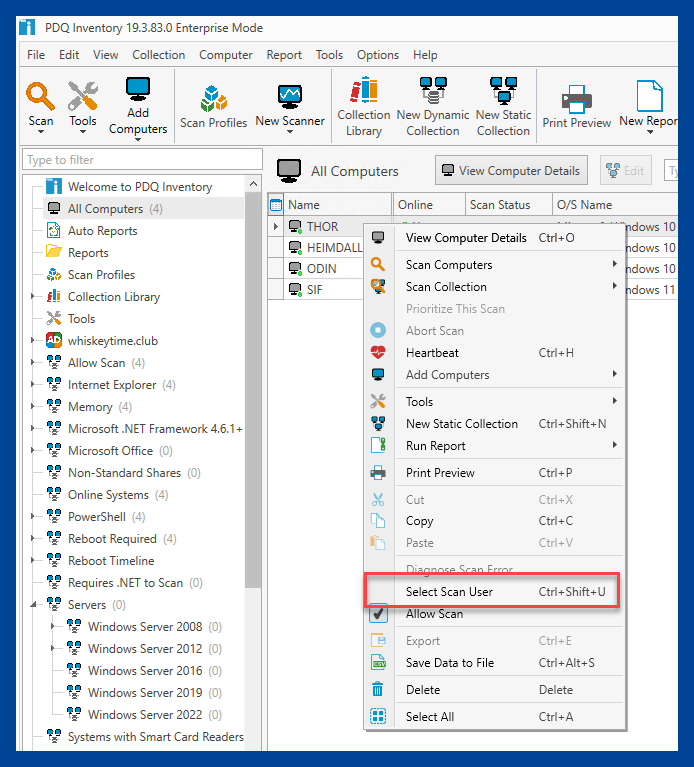694x767 pixels.
Task: Open the Add Computers toolbar dropdown arrow
Action: coord(138,139)
